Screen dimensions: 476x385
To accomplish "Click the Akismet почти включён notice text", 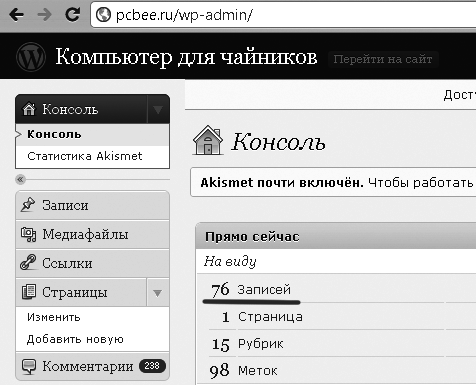I will [x=282, y=183].
